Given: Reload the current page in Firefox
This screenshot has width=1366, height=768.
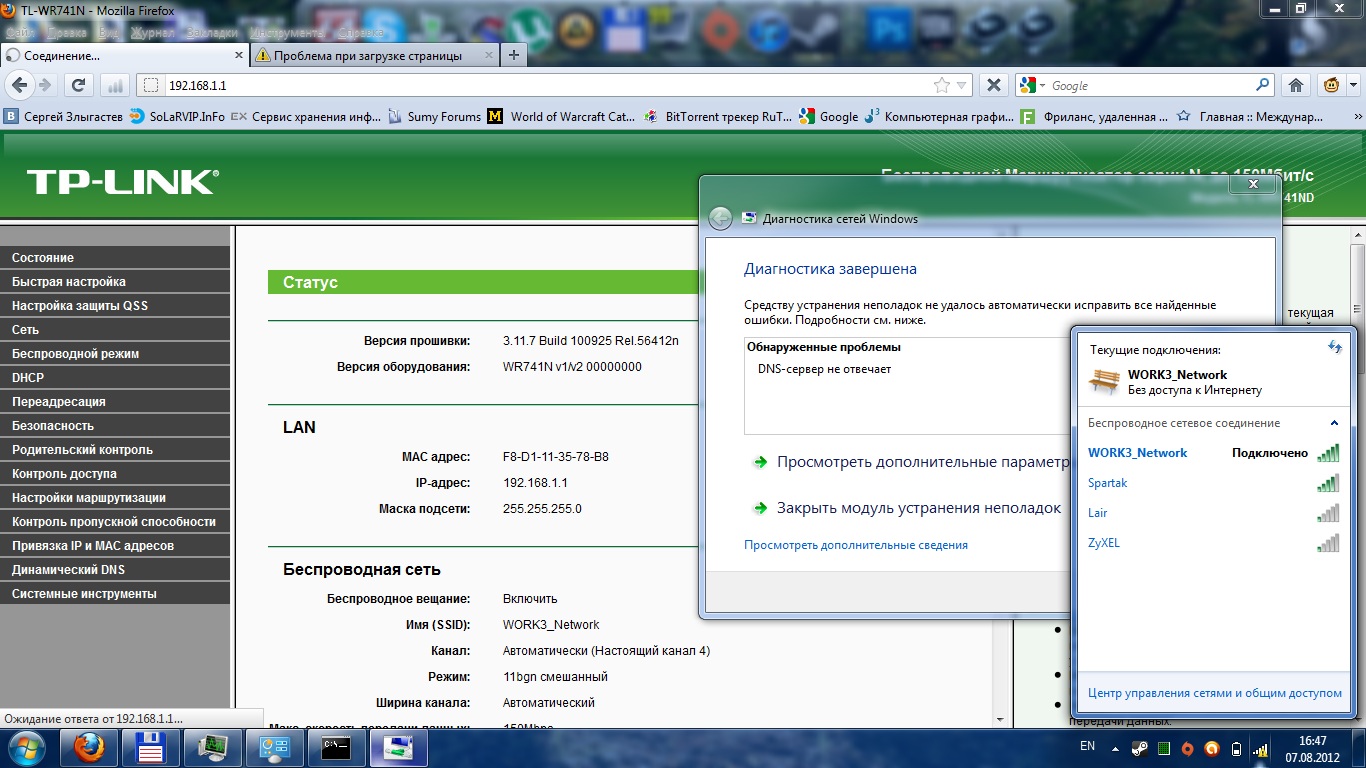Looking at the screenshot, I should click(x=79, y=85).
